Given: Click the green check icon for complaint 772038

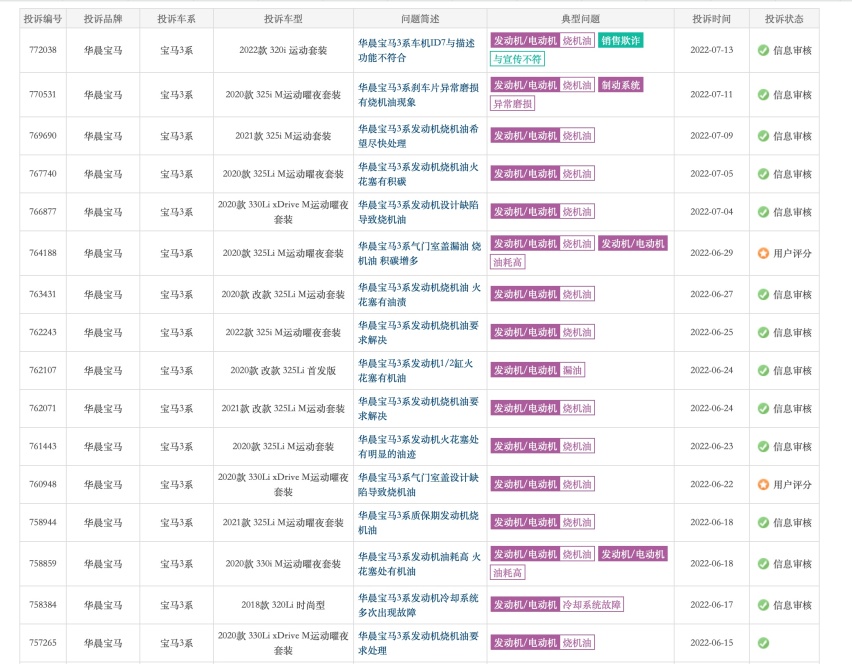Looking at the screenshot, I should pos(763,50).
